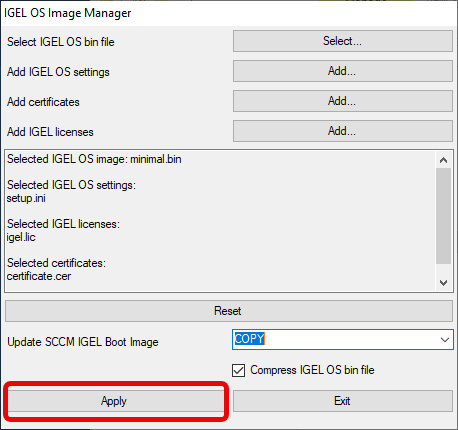
Task: Click the scroll down arrow in summary box
Action: [x=443, y=283]
